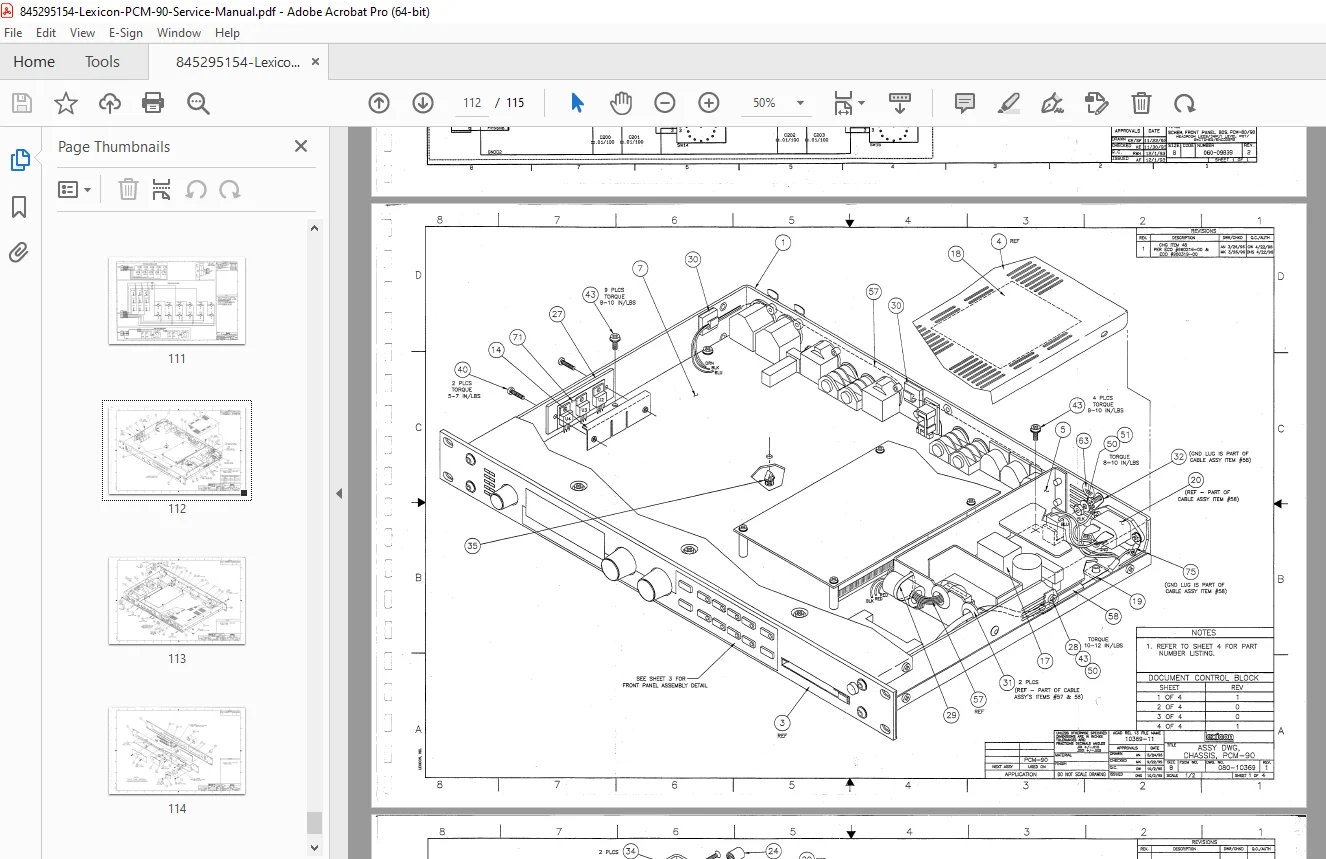Select page 112 thumbnail
Image resolution: width=1326 pixels, height=859 pixels.
tap(177, 451)
